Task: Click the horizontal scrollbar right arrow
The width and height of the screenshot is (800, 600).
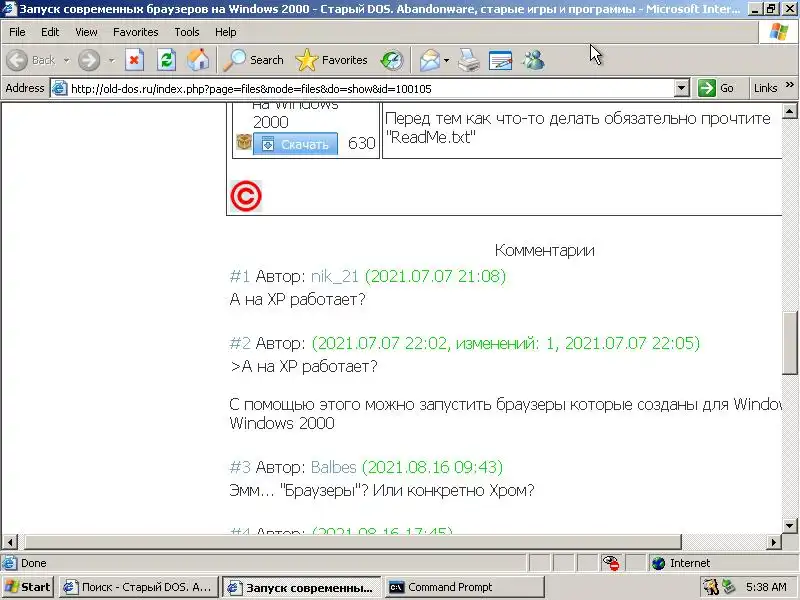Action: pyautogui.click(x=773, y=542)
